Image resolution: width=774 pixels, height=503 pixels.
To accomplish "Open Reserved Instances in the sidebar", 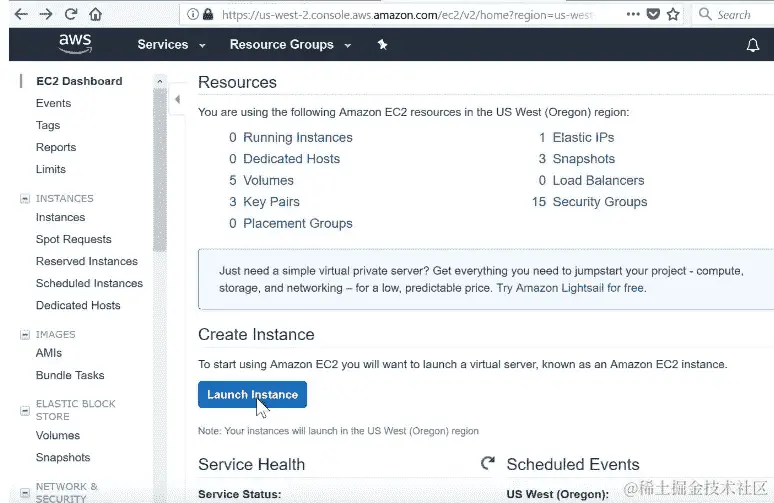I will click(86, 261).
